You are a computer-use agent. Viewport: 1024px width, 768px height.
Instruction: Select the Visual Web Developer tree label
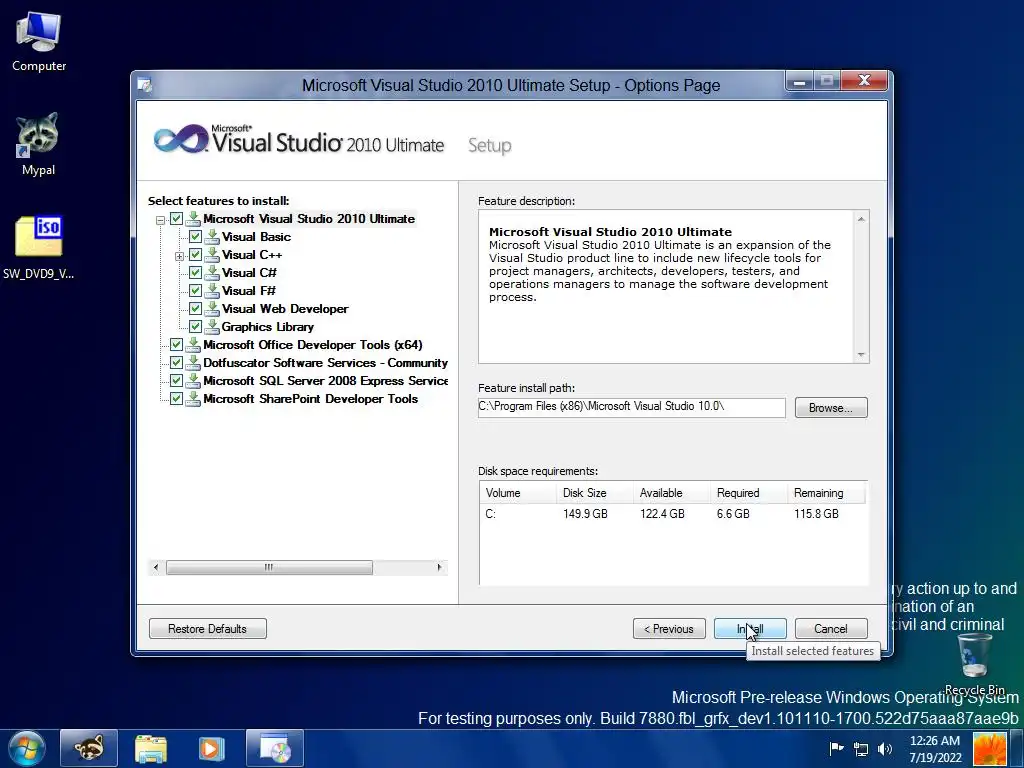point(285,308)
